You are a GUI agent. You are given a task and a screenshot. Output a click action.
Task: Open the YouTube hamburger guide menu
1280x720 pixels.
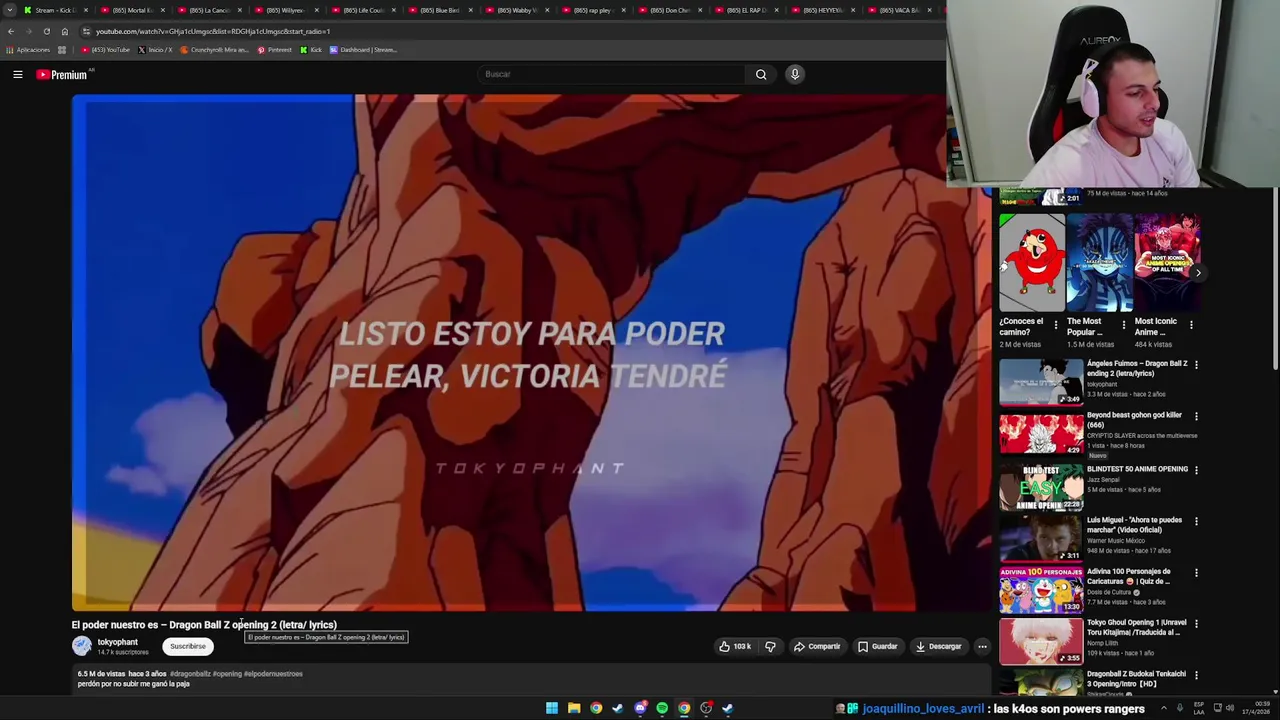(x=18, y=74)
